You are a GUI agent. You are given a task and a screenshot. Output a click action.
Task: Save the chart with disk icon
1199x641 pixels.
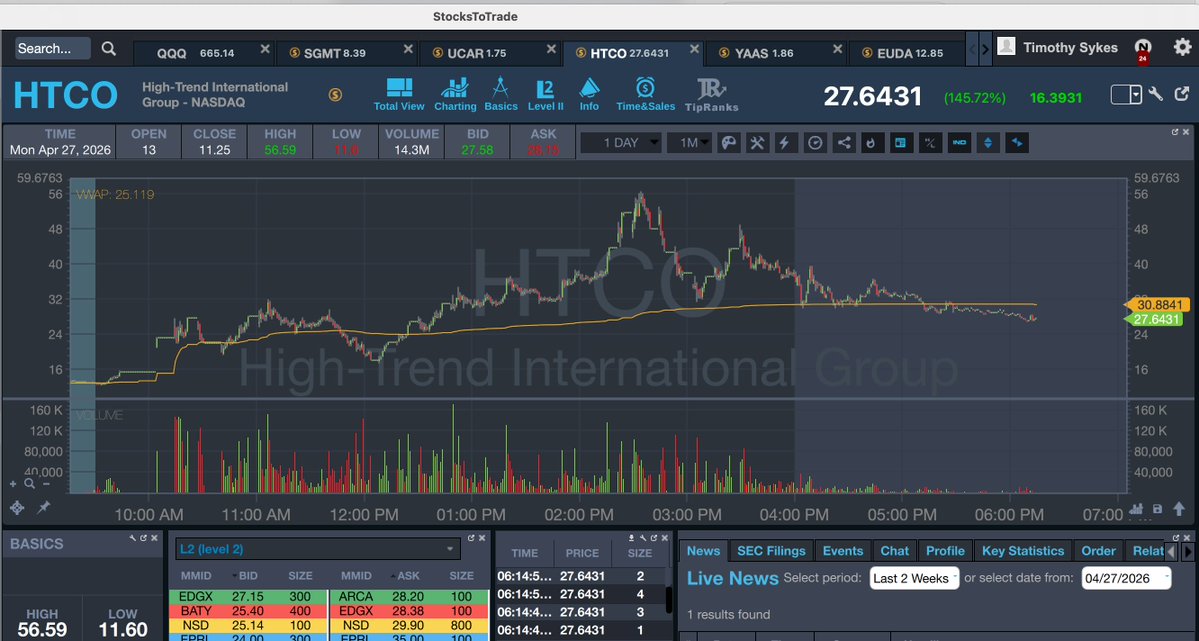tap(1158, 509)
